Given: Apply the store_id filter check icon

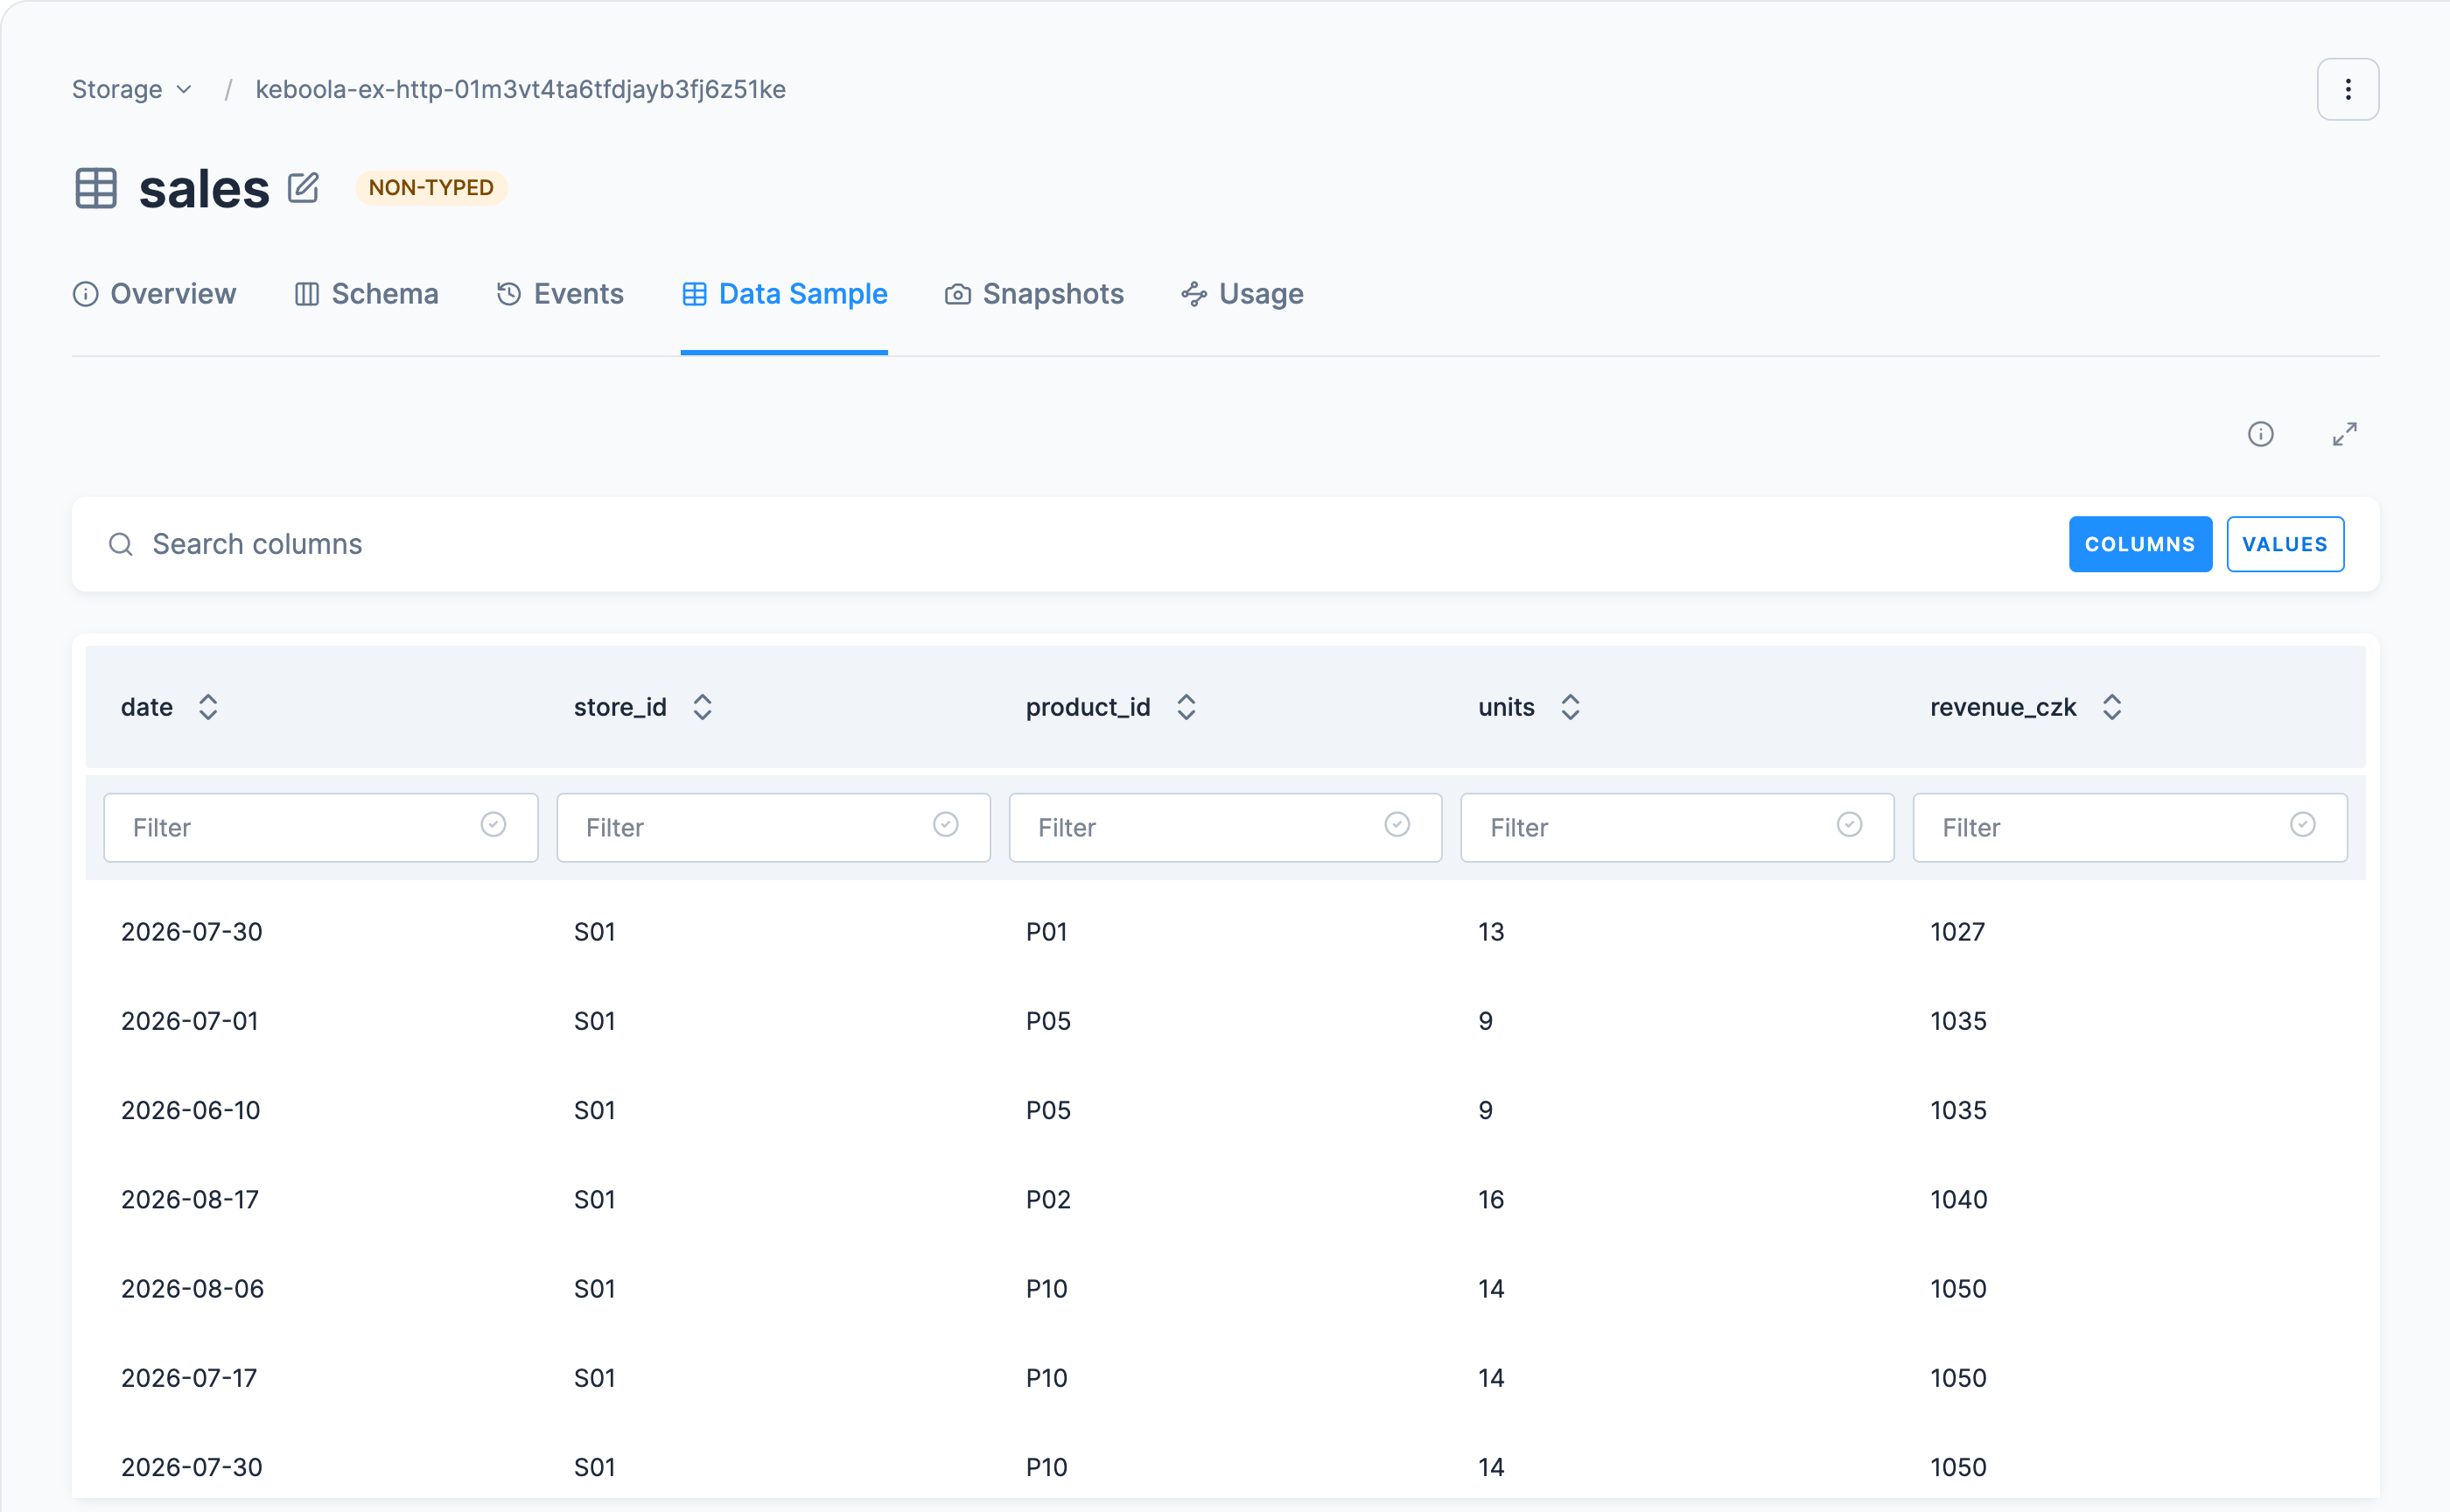Looking at the screenshot, I should pyautogui.click(x=945, y=825).
